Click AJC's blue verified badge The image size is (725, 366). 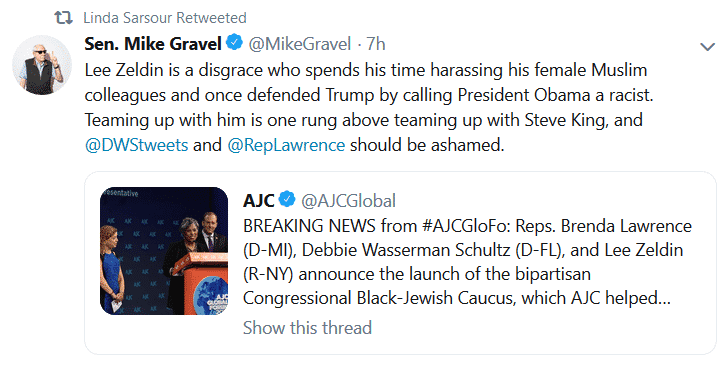(x=287, y=199)
